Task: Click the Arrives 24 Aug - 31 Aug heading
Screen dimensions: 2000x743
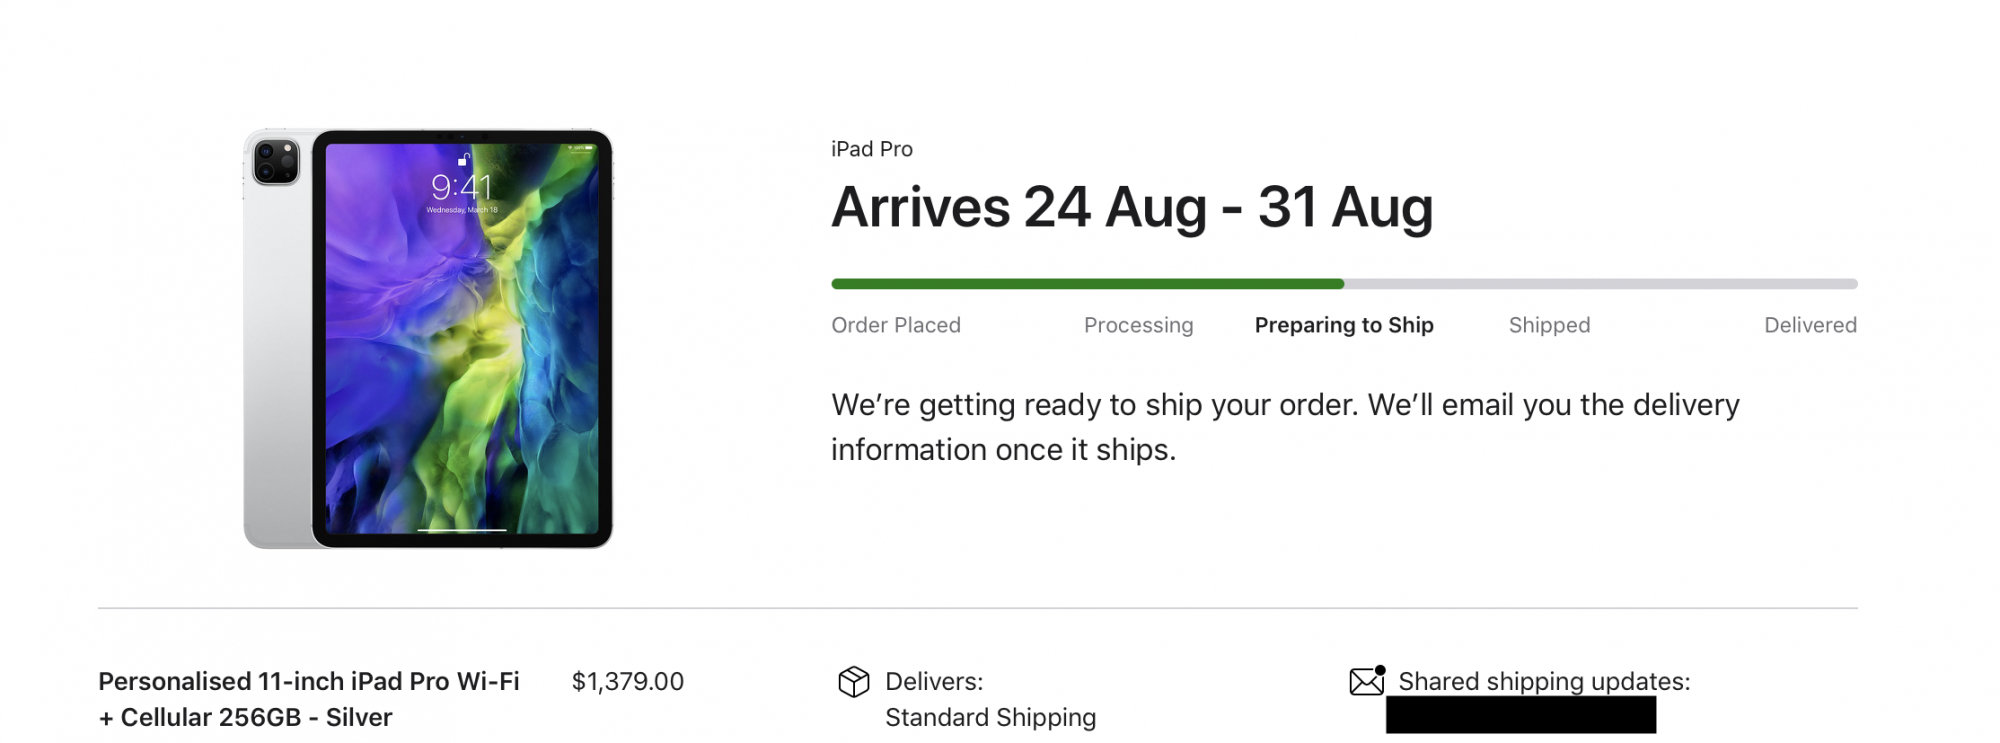Action: coord(1131,207)
